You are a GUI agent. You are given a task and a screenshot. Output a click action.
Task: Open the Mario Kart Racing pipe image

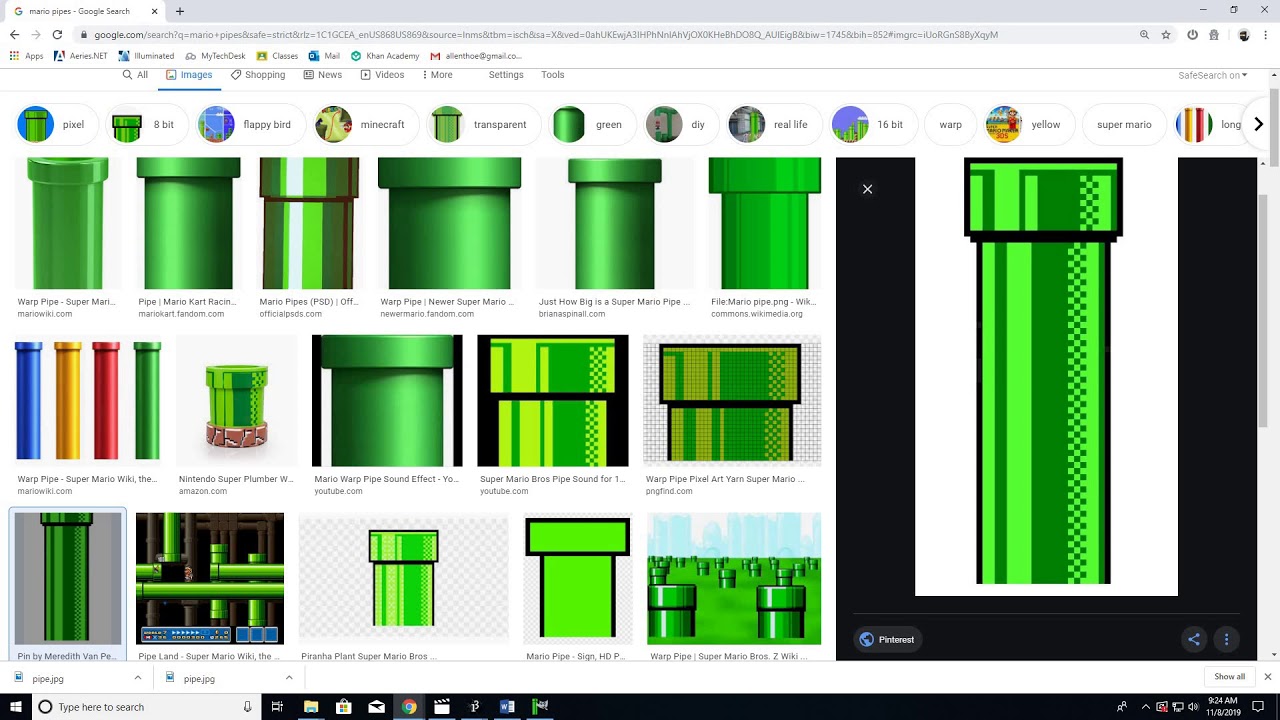188,223
